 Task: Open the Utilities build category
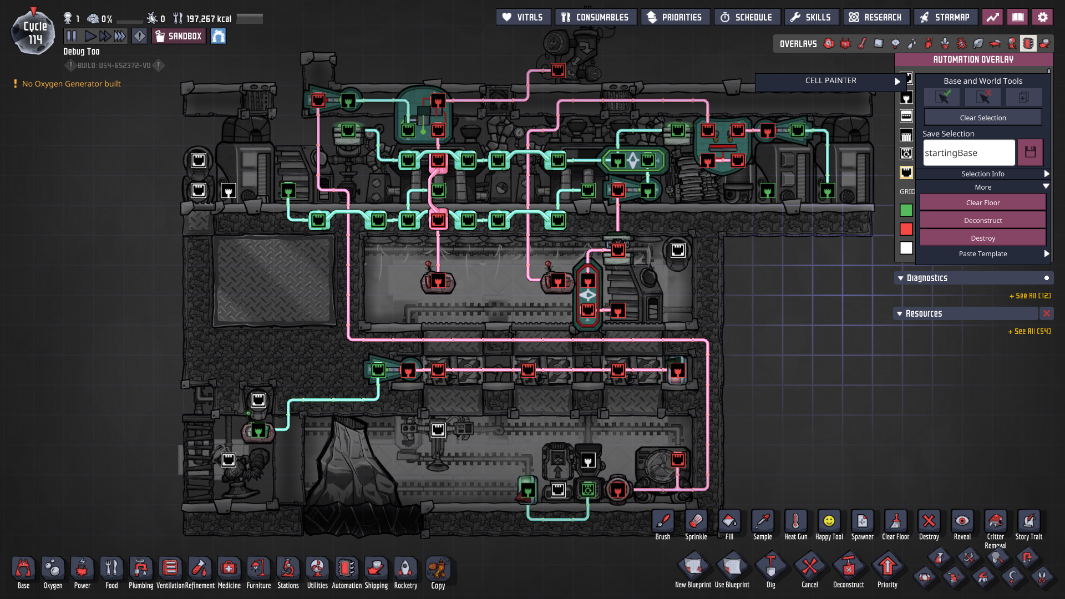click(317, 568)
